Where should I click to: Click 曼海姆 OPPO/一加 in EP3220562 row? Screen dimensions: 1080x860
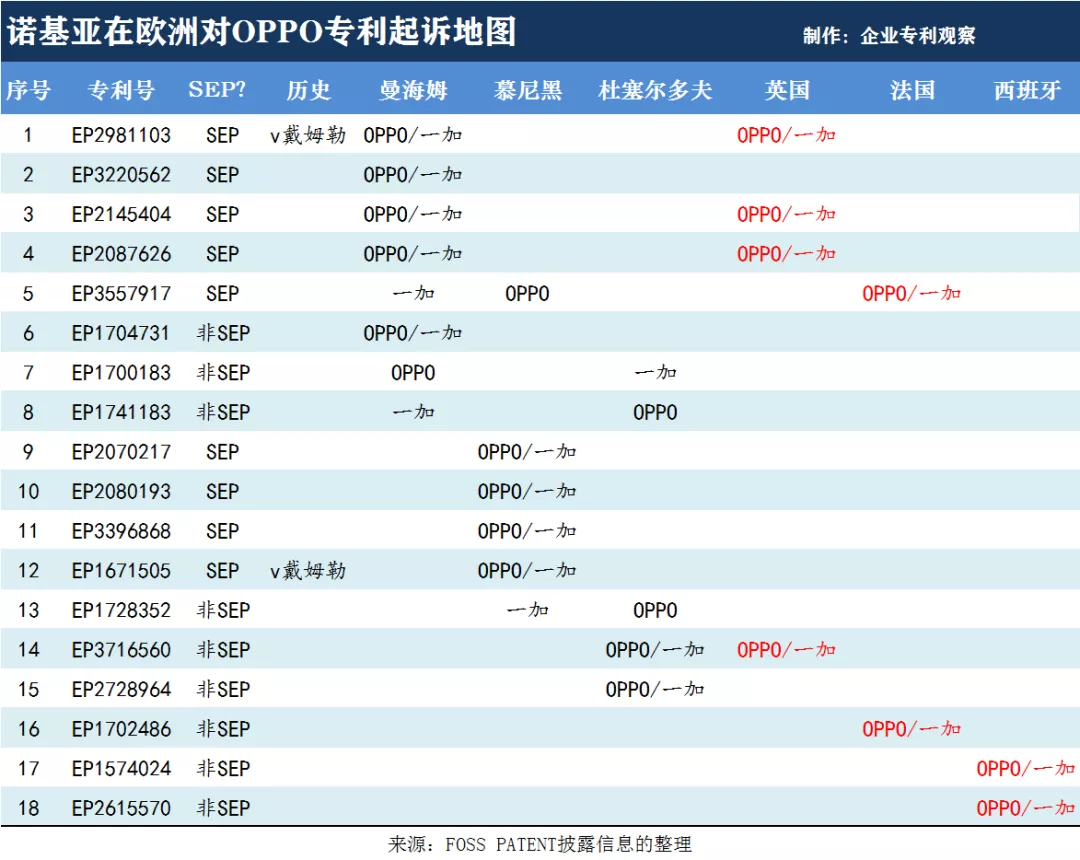pos(413,175)
